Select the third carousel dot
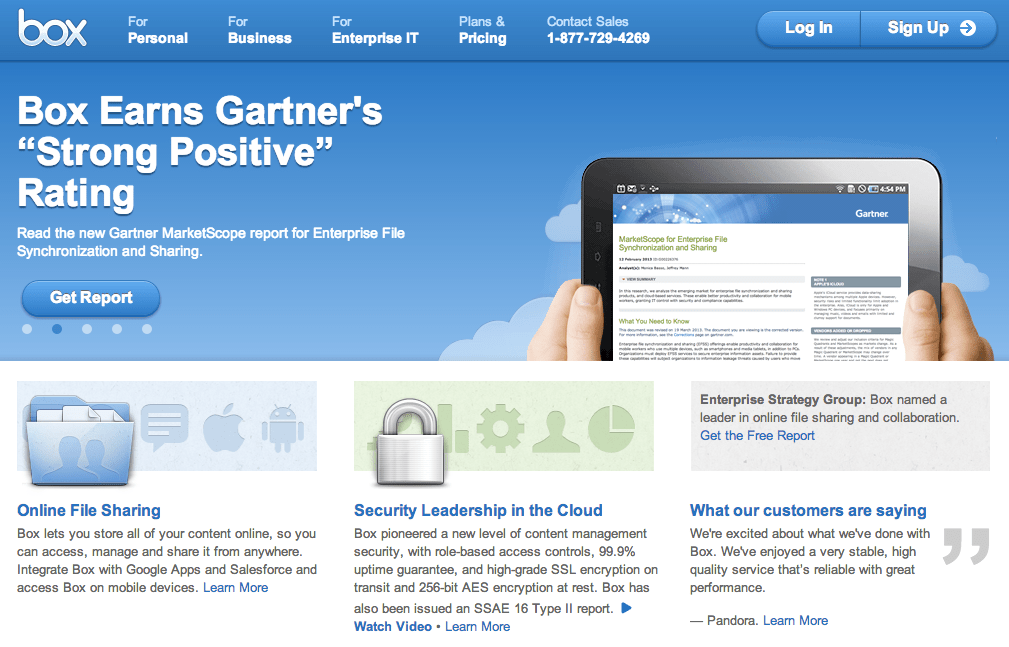1009x647 pixels. [x=87, y=329]
